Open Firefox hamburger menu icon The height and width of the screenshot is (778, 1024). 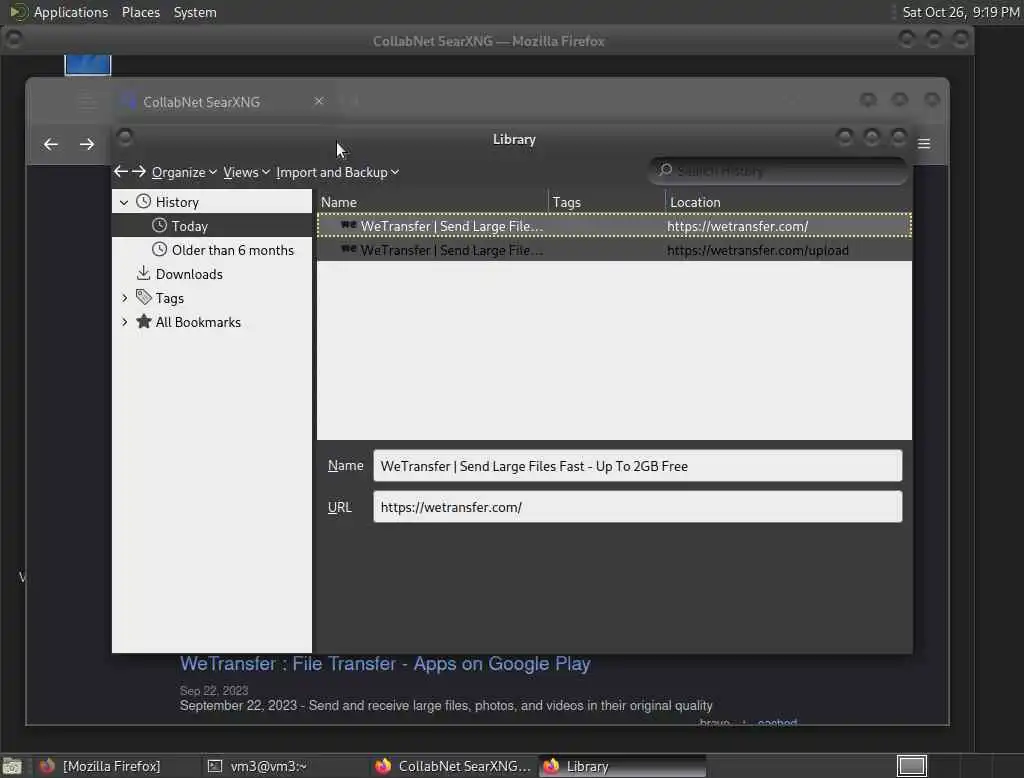pyautogui.click(x=923, y=144)
